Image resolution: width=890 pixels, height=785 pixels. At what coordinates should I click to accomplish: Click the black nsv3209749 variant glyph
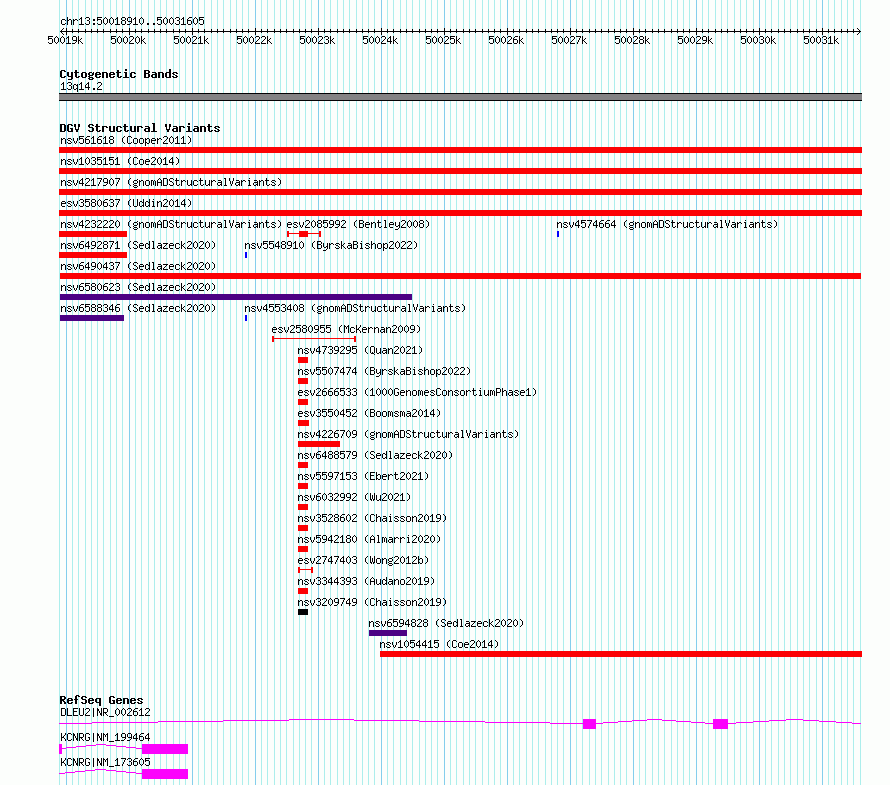303,612
